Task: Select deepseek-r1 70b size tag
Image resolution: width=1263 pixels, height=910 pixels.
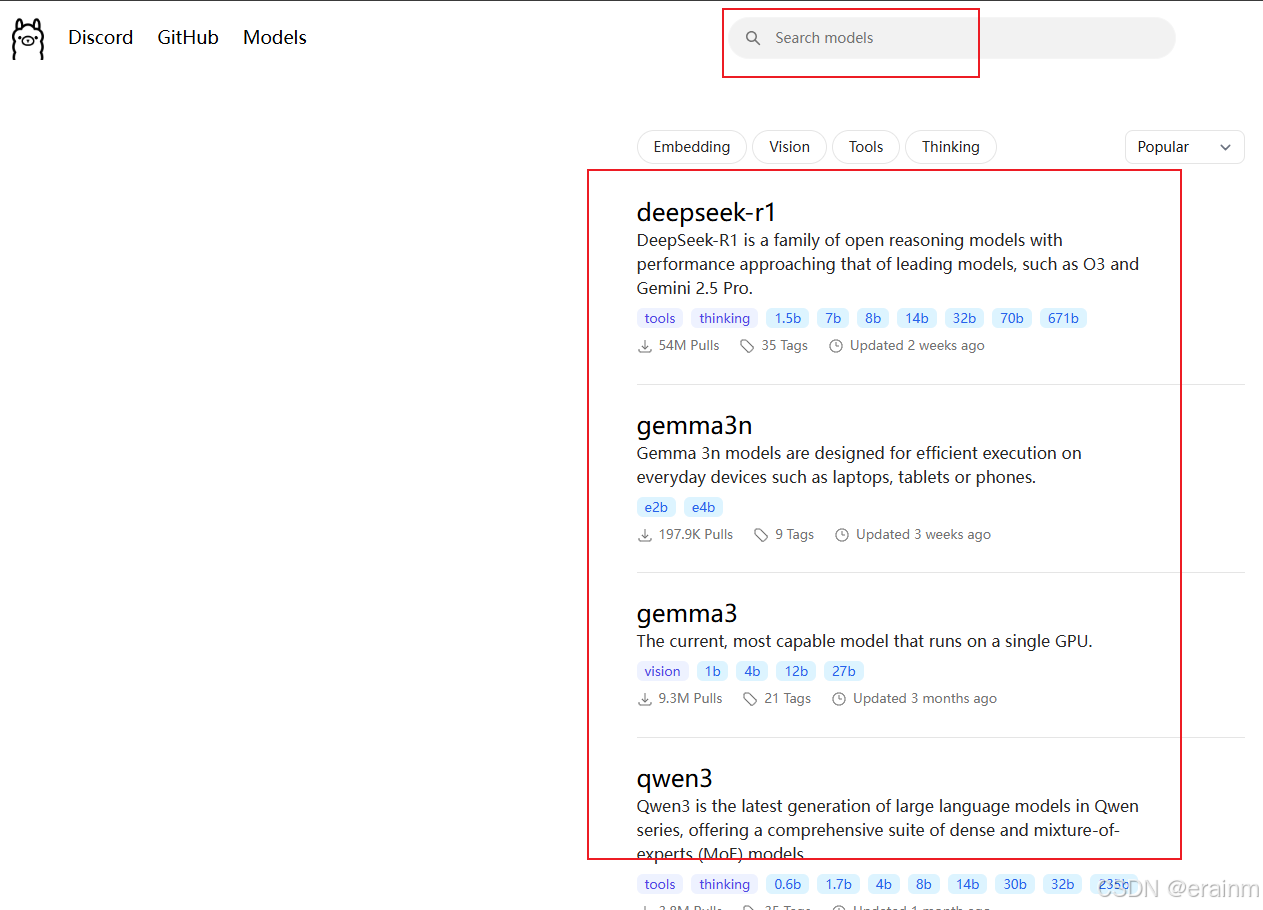Action: tap(1012, 318)
